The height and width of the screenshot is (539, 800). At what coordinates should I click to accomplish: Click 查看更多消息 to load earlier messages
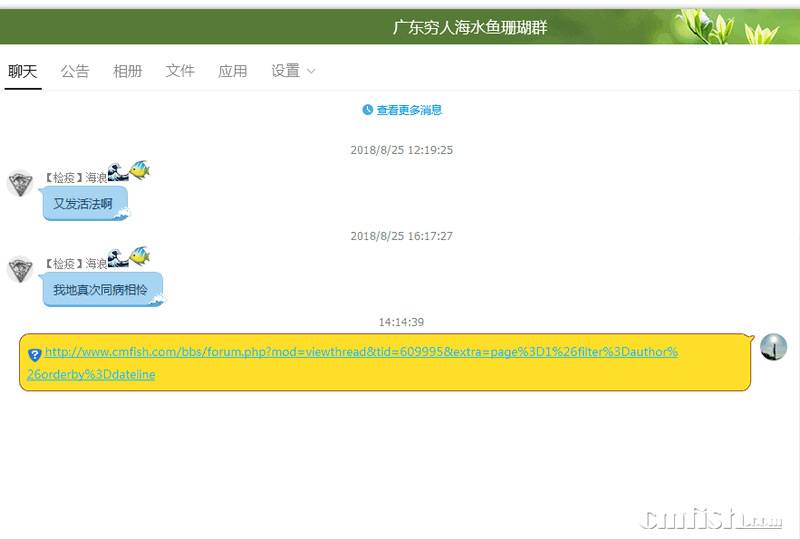[409, 110]
